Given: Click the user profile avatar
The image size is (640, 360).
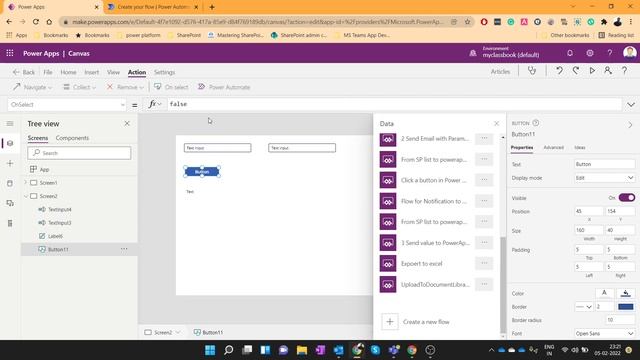Looking at the screenshot, I should tap(629, 53).
